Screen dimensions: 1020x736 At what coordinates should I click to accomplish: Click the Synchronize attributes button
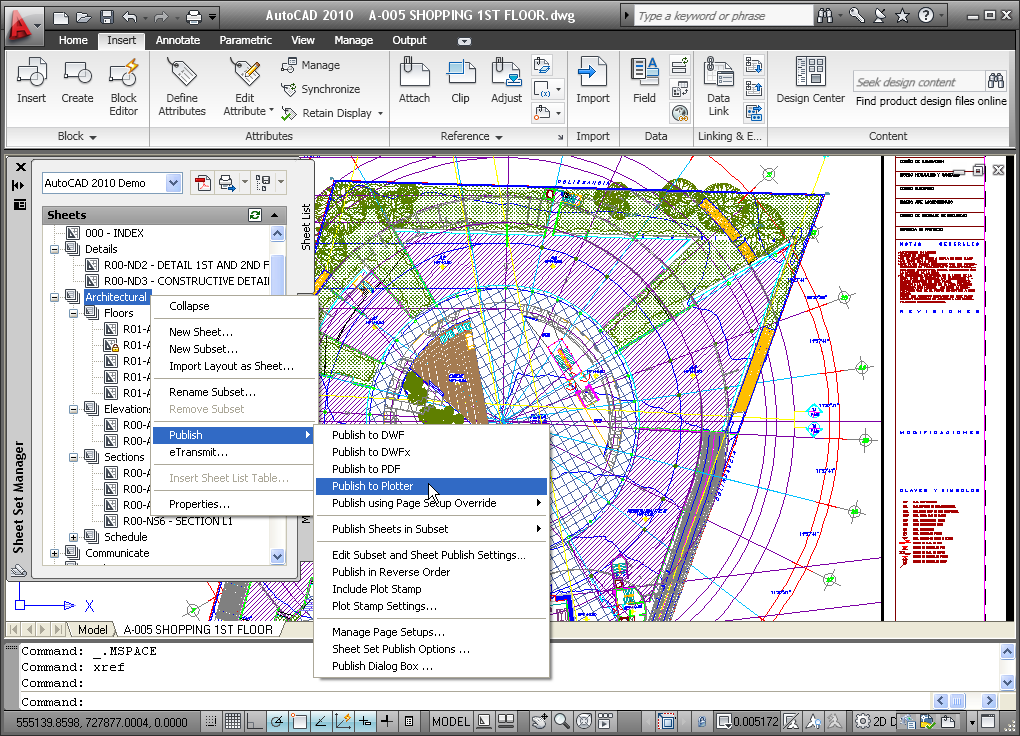[321, 89]
